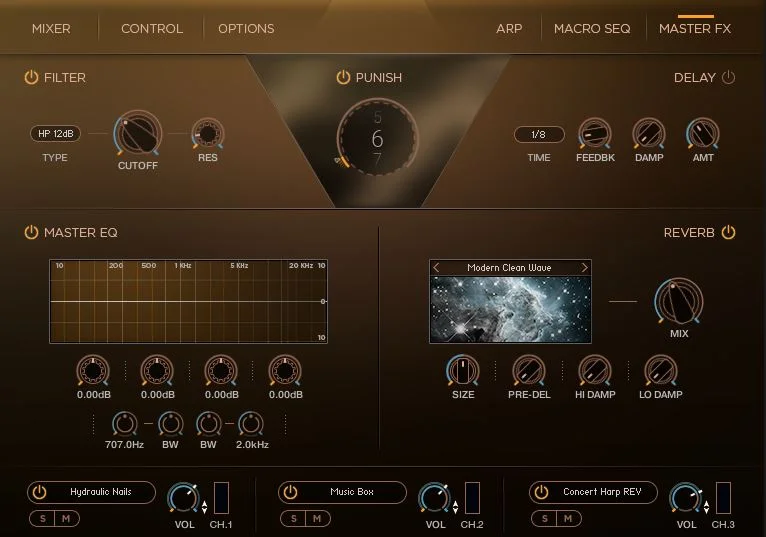Click the filter Cutoff knob
This screenshot has height=537, width=766.
(138, 133)
